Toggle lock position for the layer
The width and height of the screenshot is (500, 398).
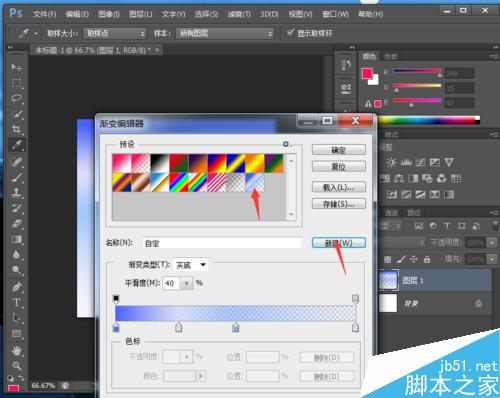[414, 259]
